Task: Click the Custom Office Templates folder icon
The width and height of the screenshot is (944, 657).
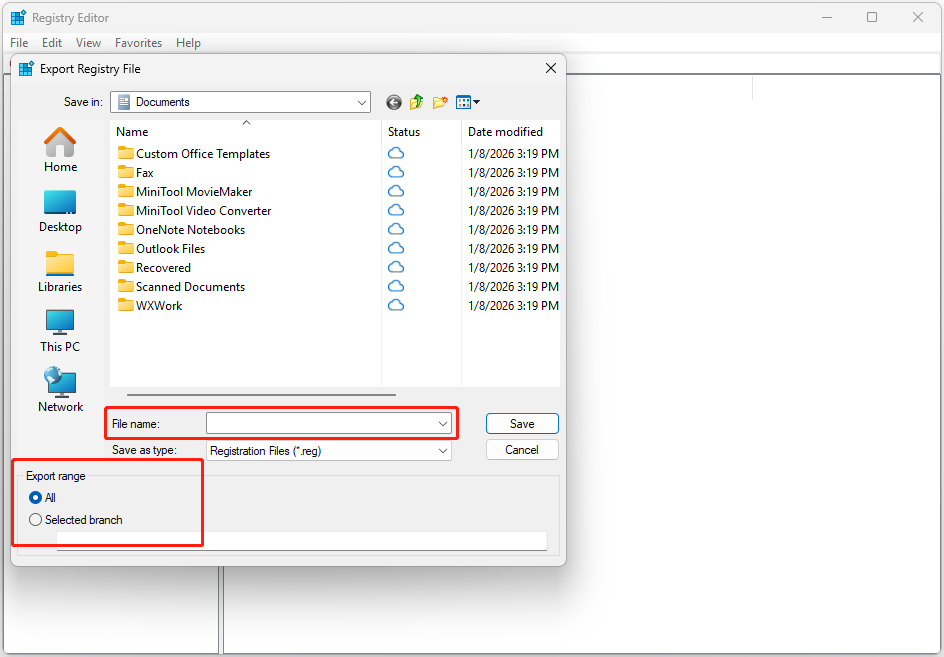Action: click(126, 153)
